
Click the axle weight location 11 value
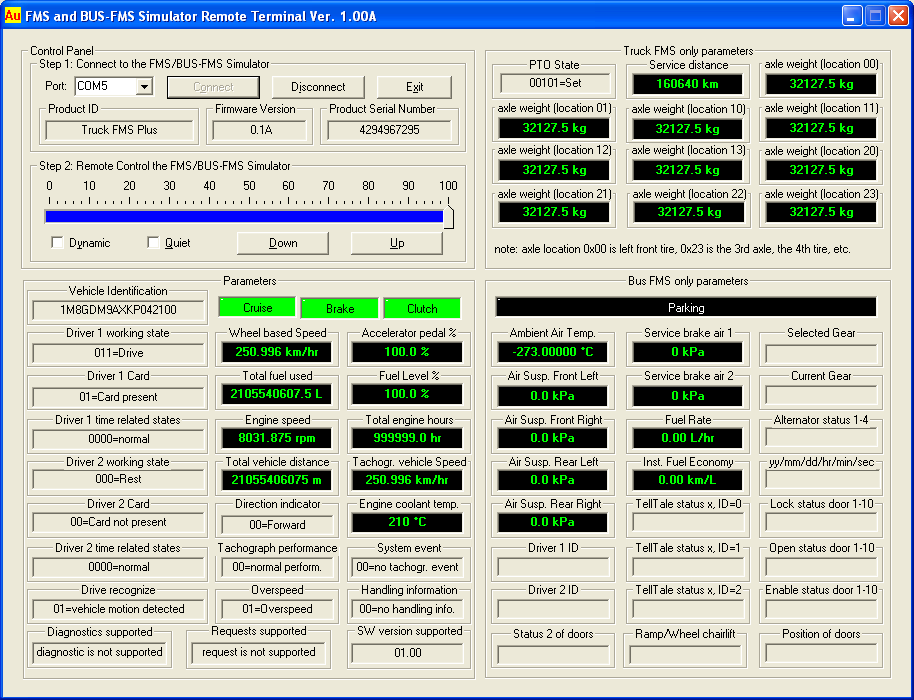[821, 128]
